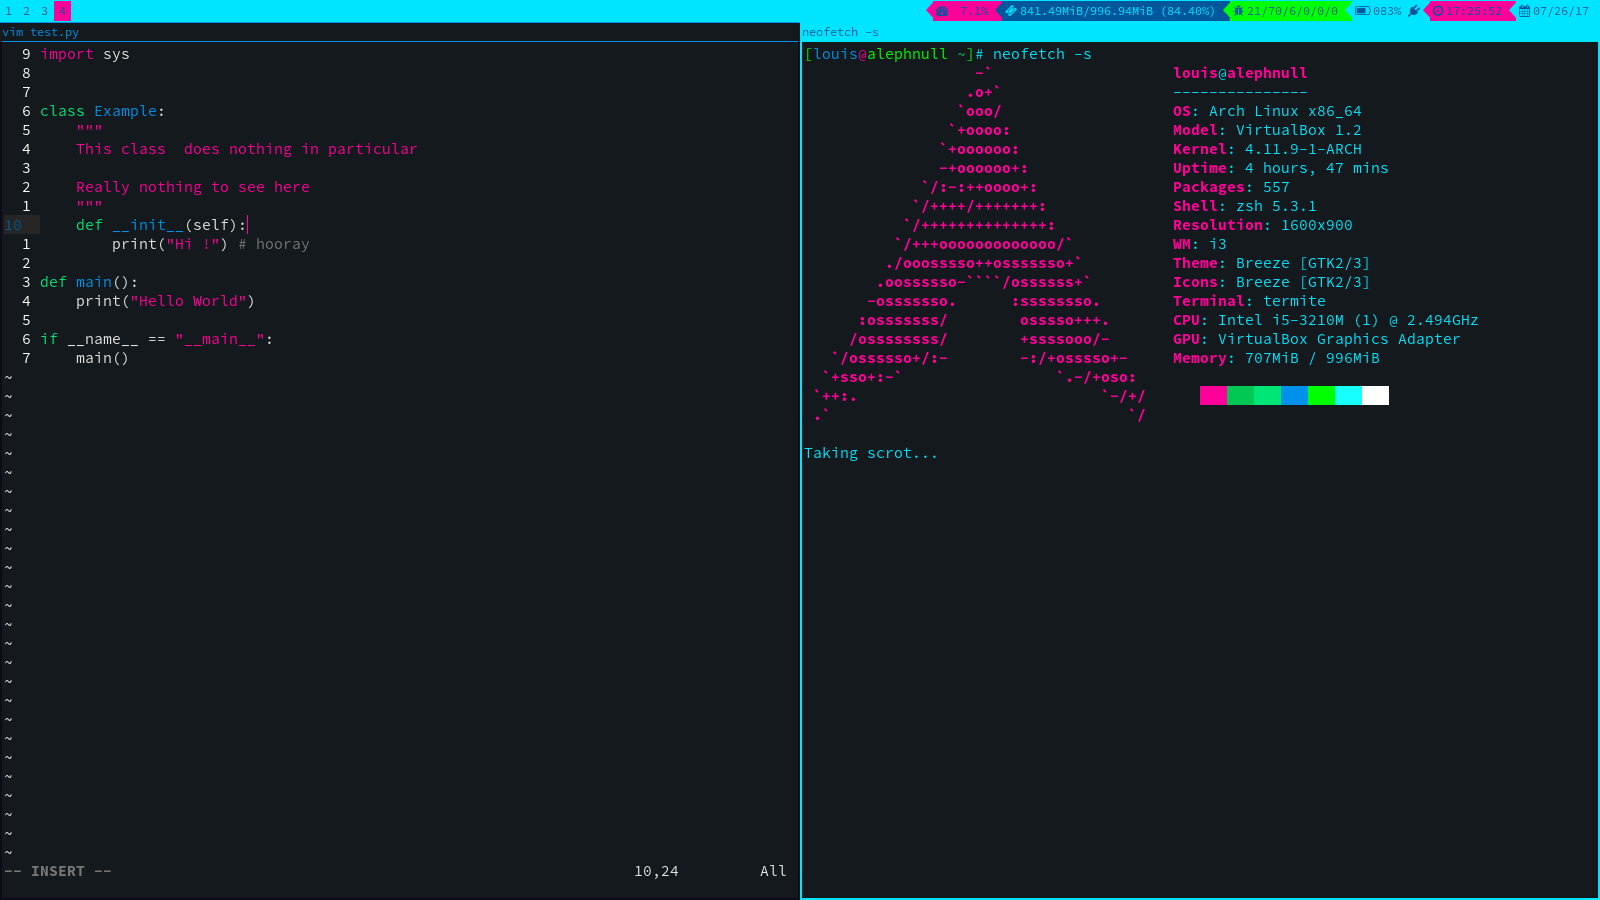The height and width of the screenshot is (900, 1600).
Task: Click the calendar icon in status bar
Action: (1525, 11)
